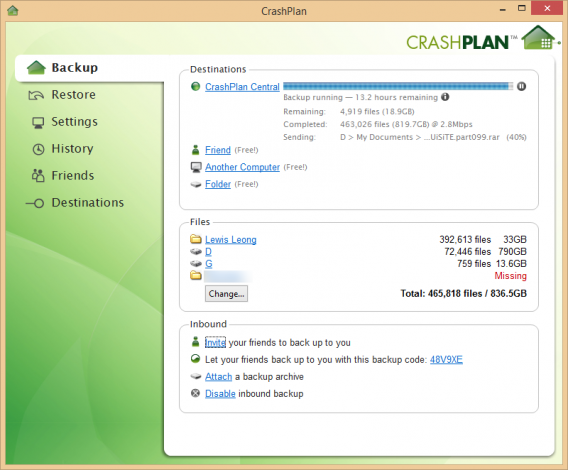Click the 392,613 files 33GB entry

point(483,240)
